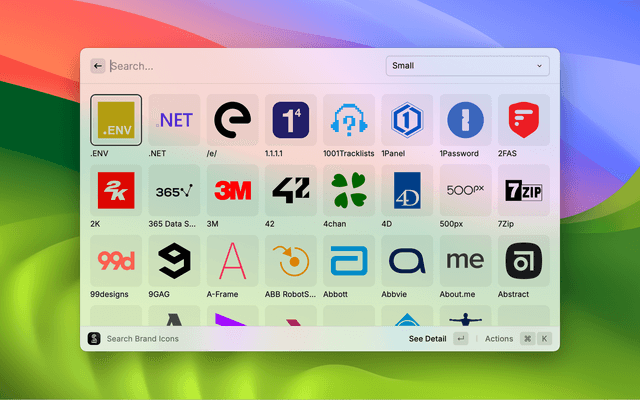Viewport: 640px width, 400px height.
Task: Choose the 2K red logo icon
Action: click(116, 190)
